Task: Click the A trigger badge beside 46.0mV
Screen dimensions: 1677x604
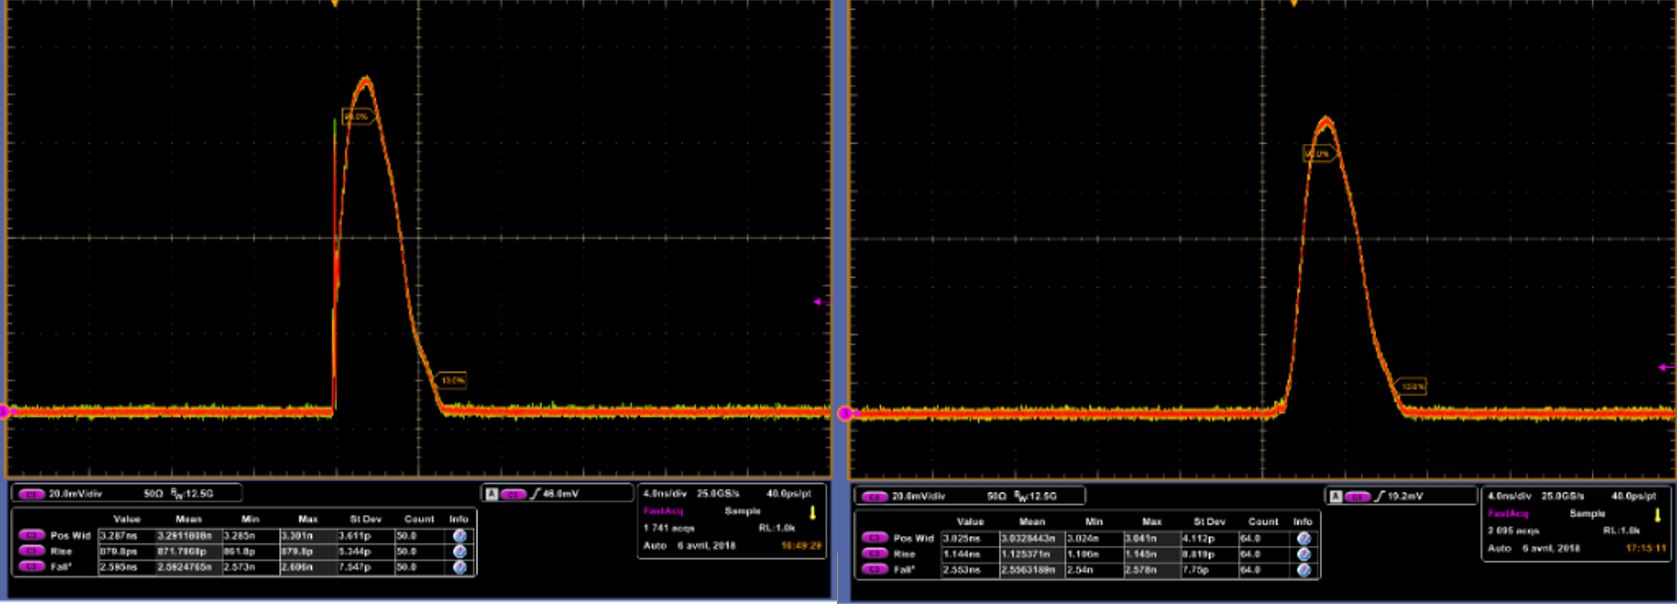Action: [491, 494]
